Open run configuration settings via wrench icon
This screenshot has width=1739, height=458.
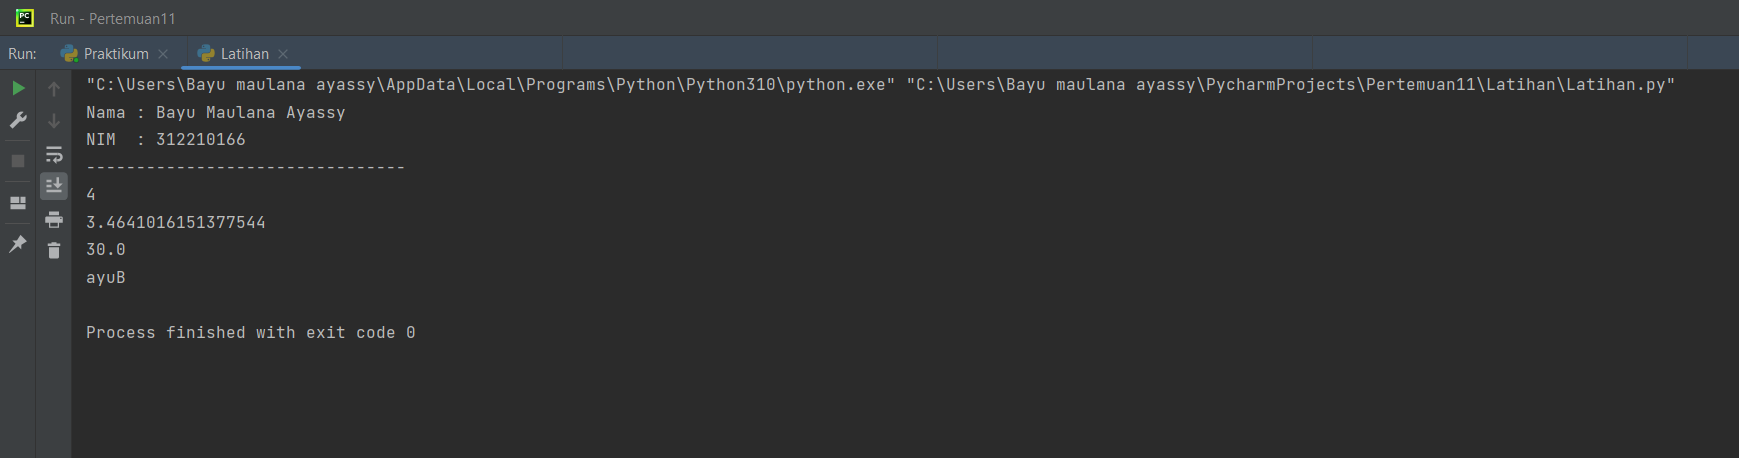pos(18,120)
